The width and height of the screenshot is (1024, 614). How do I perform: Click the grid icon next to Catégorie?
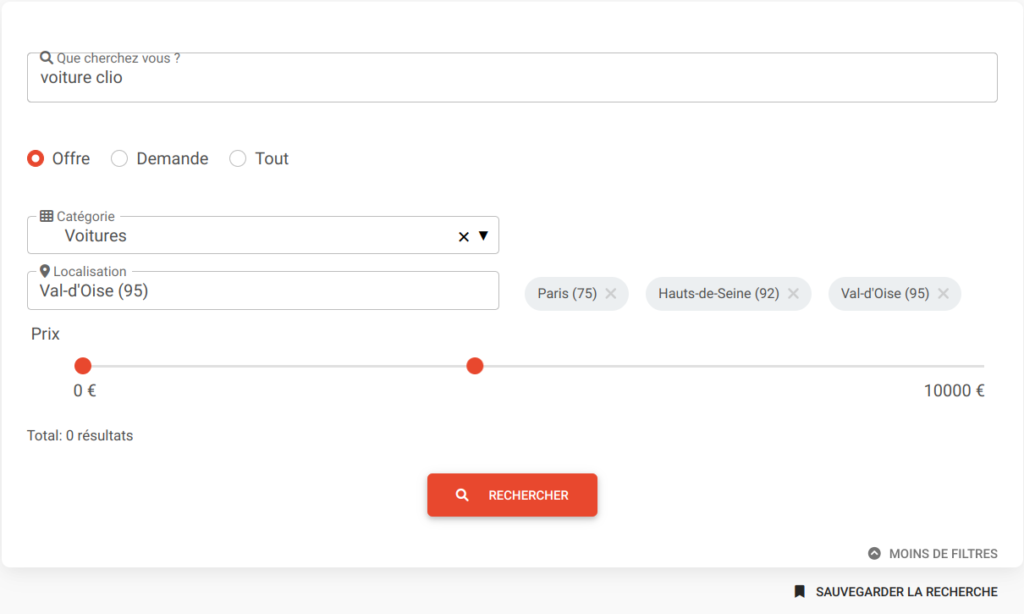pos(46,216)
